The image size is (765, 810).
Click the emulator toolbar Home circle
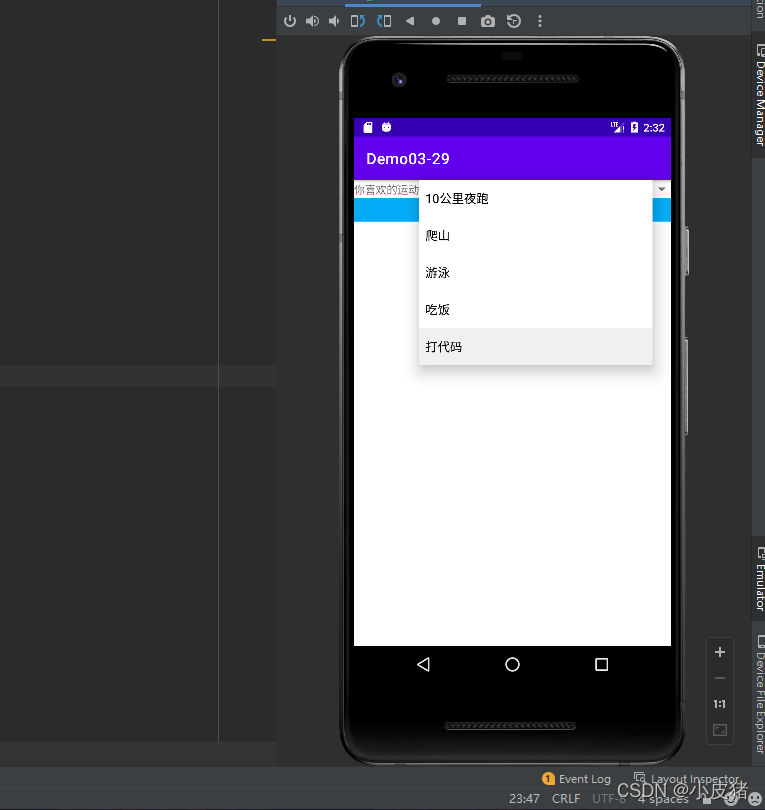click(436, 21)
